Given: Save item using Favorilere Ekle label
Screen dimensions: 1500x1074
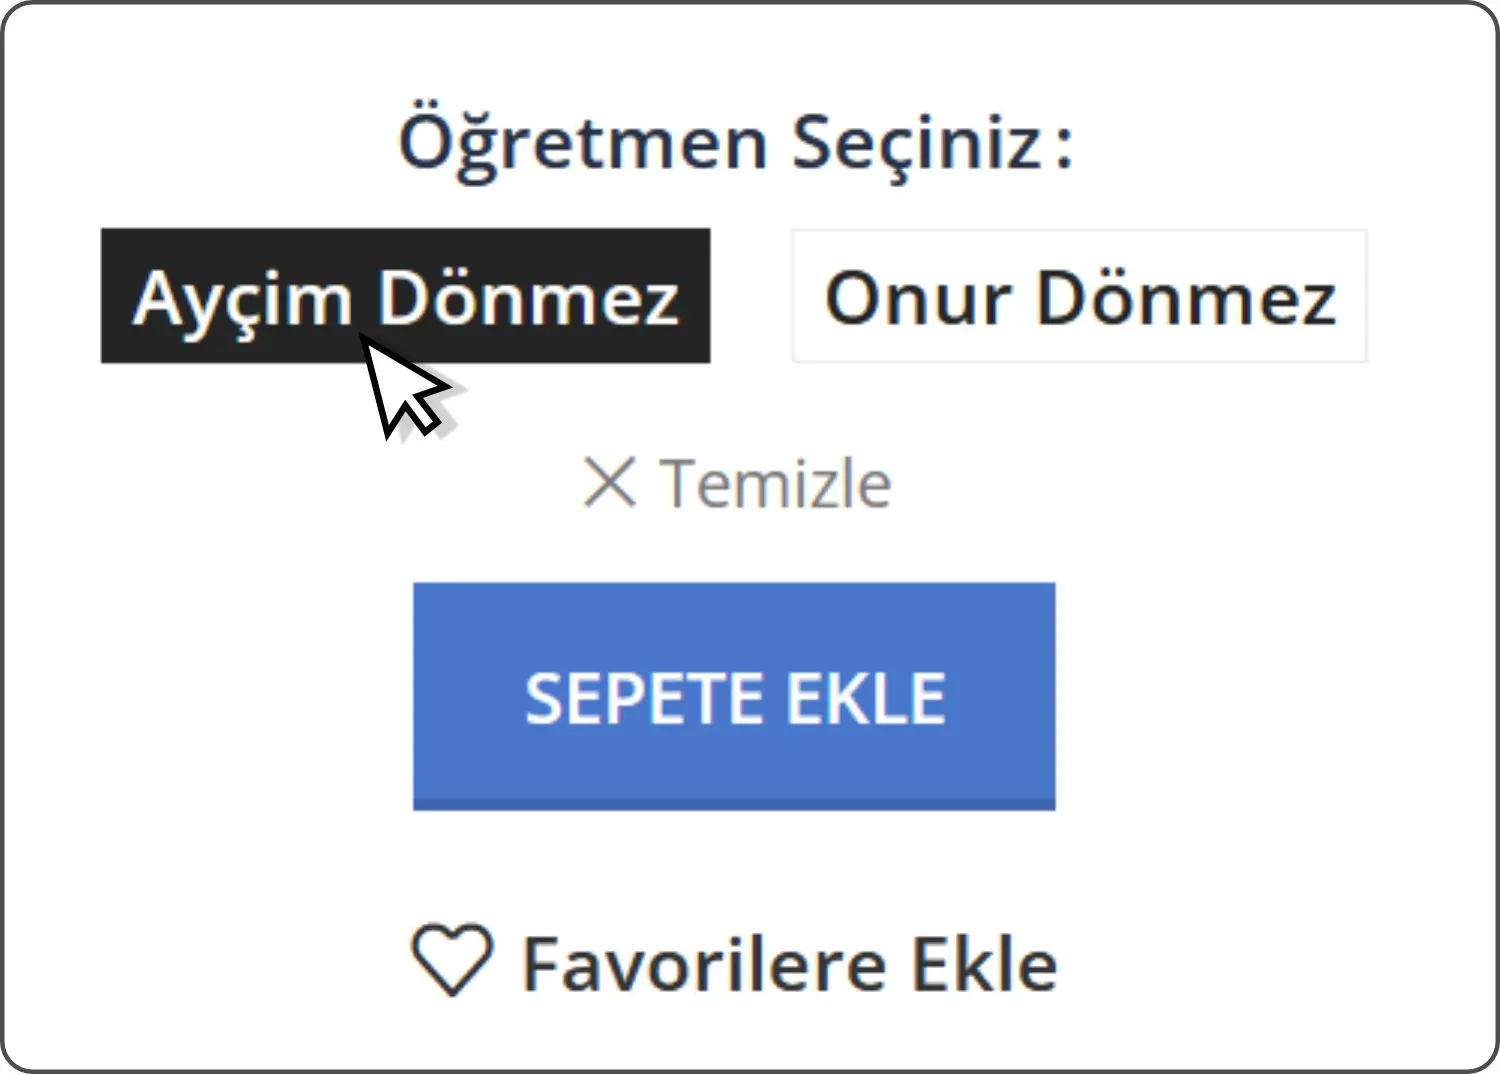Looking at the screenshot, I should pos(789,964).
